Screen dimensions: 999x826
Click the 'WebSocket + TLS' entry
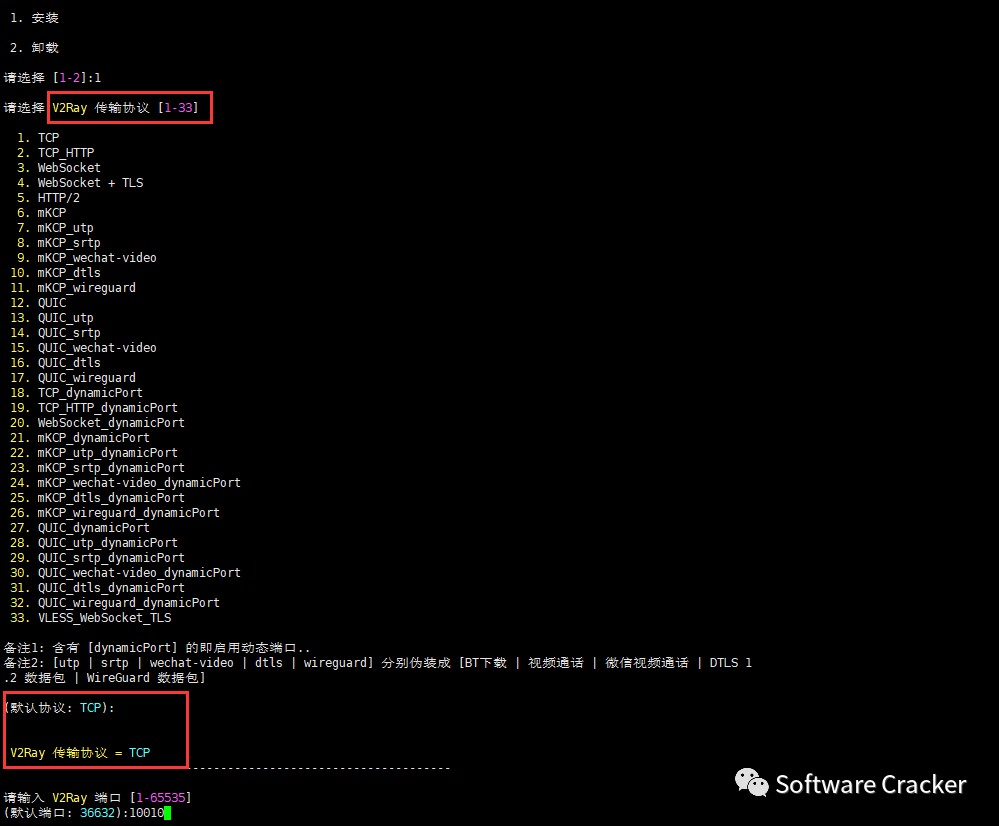(x=90, y=183)
